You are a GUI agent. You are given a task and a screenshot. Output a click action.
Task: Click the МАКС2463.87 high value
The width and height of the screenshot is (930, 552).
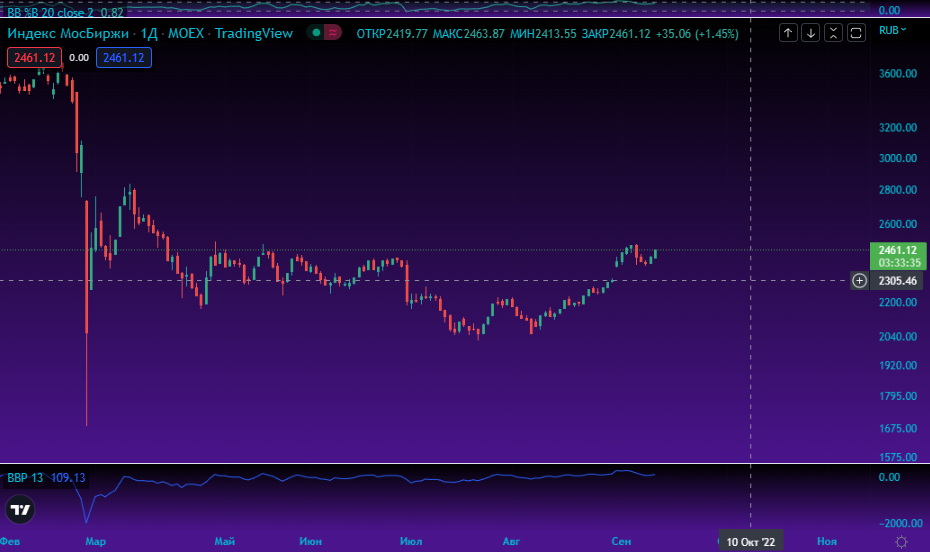[x=469, y=34]
